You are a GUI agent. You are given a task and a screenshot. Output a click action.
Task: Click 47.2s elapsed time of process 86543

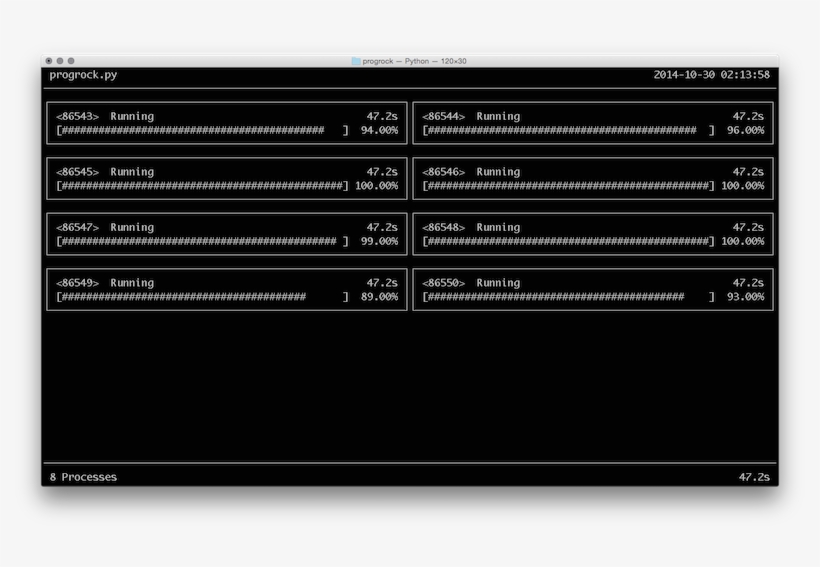point(382,116)
